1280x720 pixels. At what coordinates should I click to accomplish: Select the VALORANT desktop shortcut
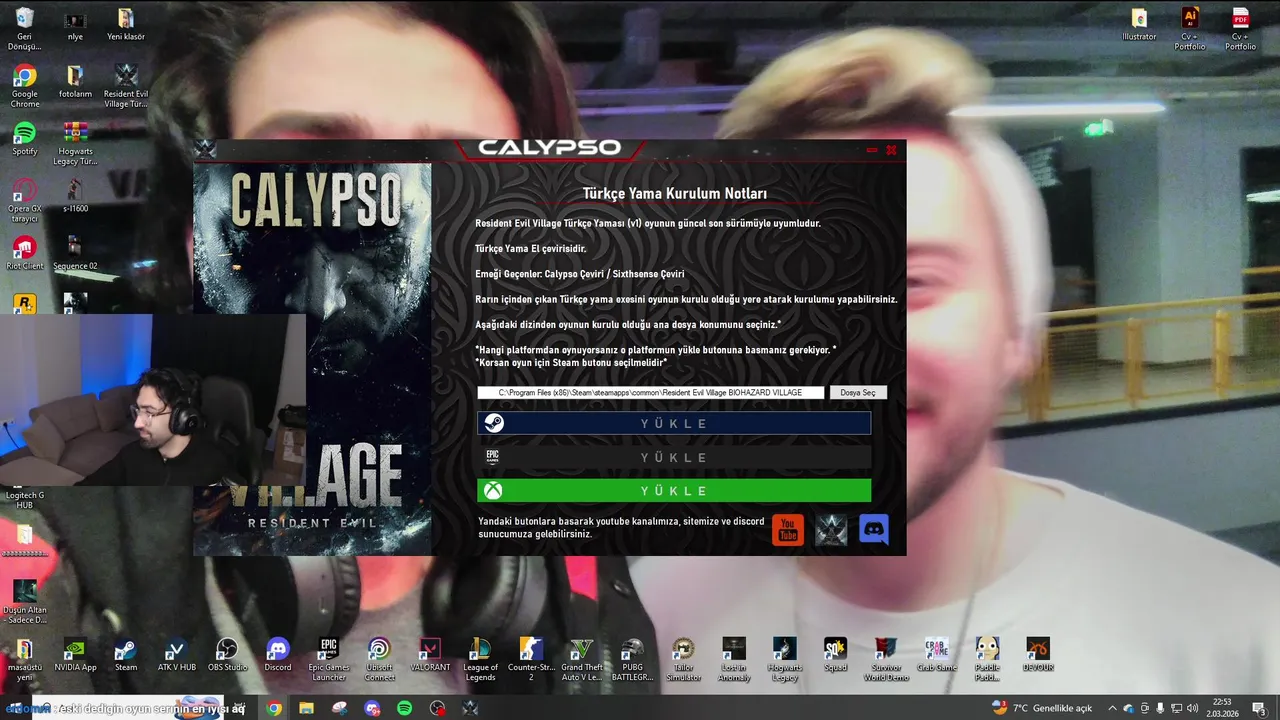430,655
